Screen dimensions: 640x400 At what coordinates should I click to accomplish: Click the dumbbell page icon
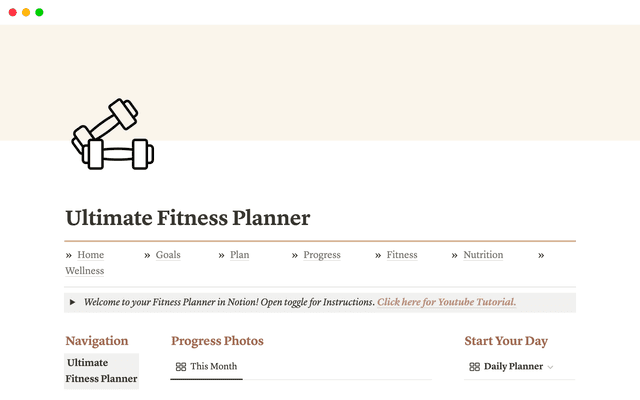(x=112, y=135)
